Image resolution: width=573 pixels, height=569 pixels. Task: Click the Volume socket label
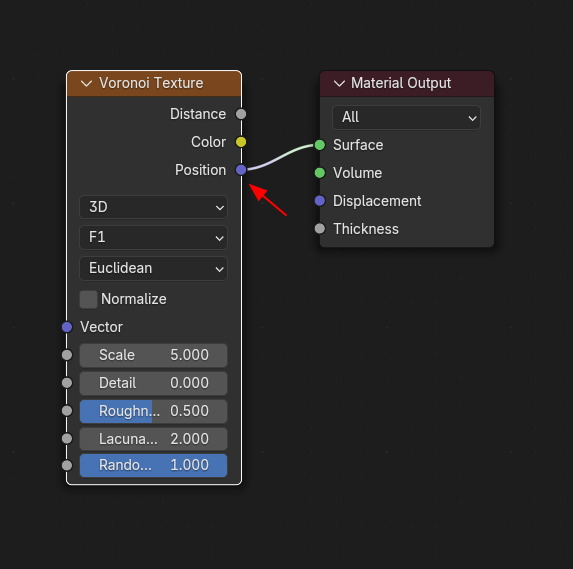357,173
